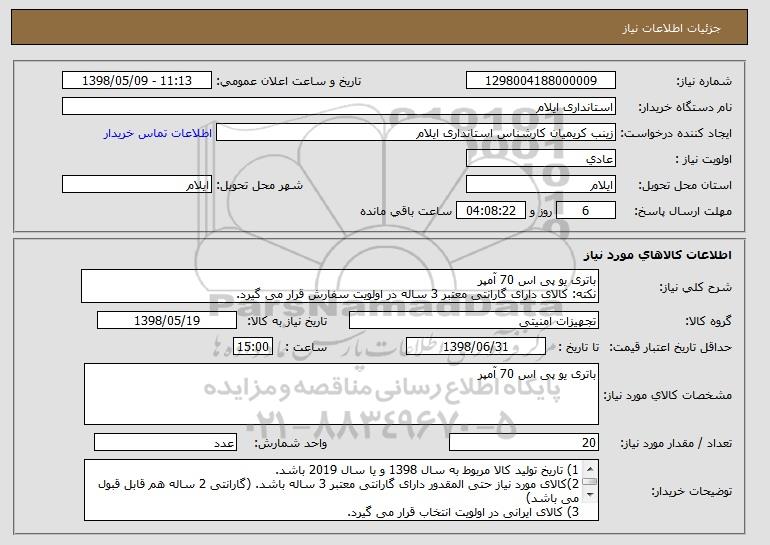The height and width of the screenshot is (545, 770).
Task: Click the مشخصات کالای مورد نیاز text area
Action: tap(341, 394)
